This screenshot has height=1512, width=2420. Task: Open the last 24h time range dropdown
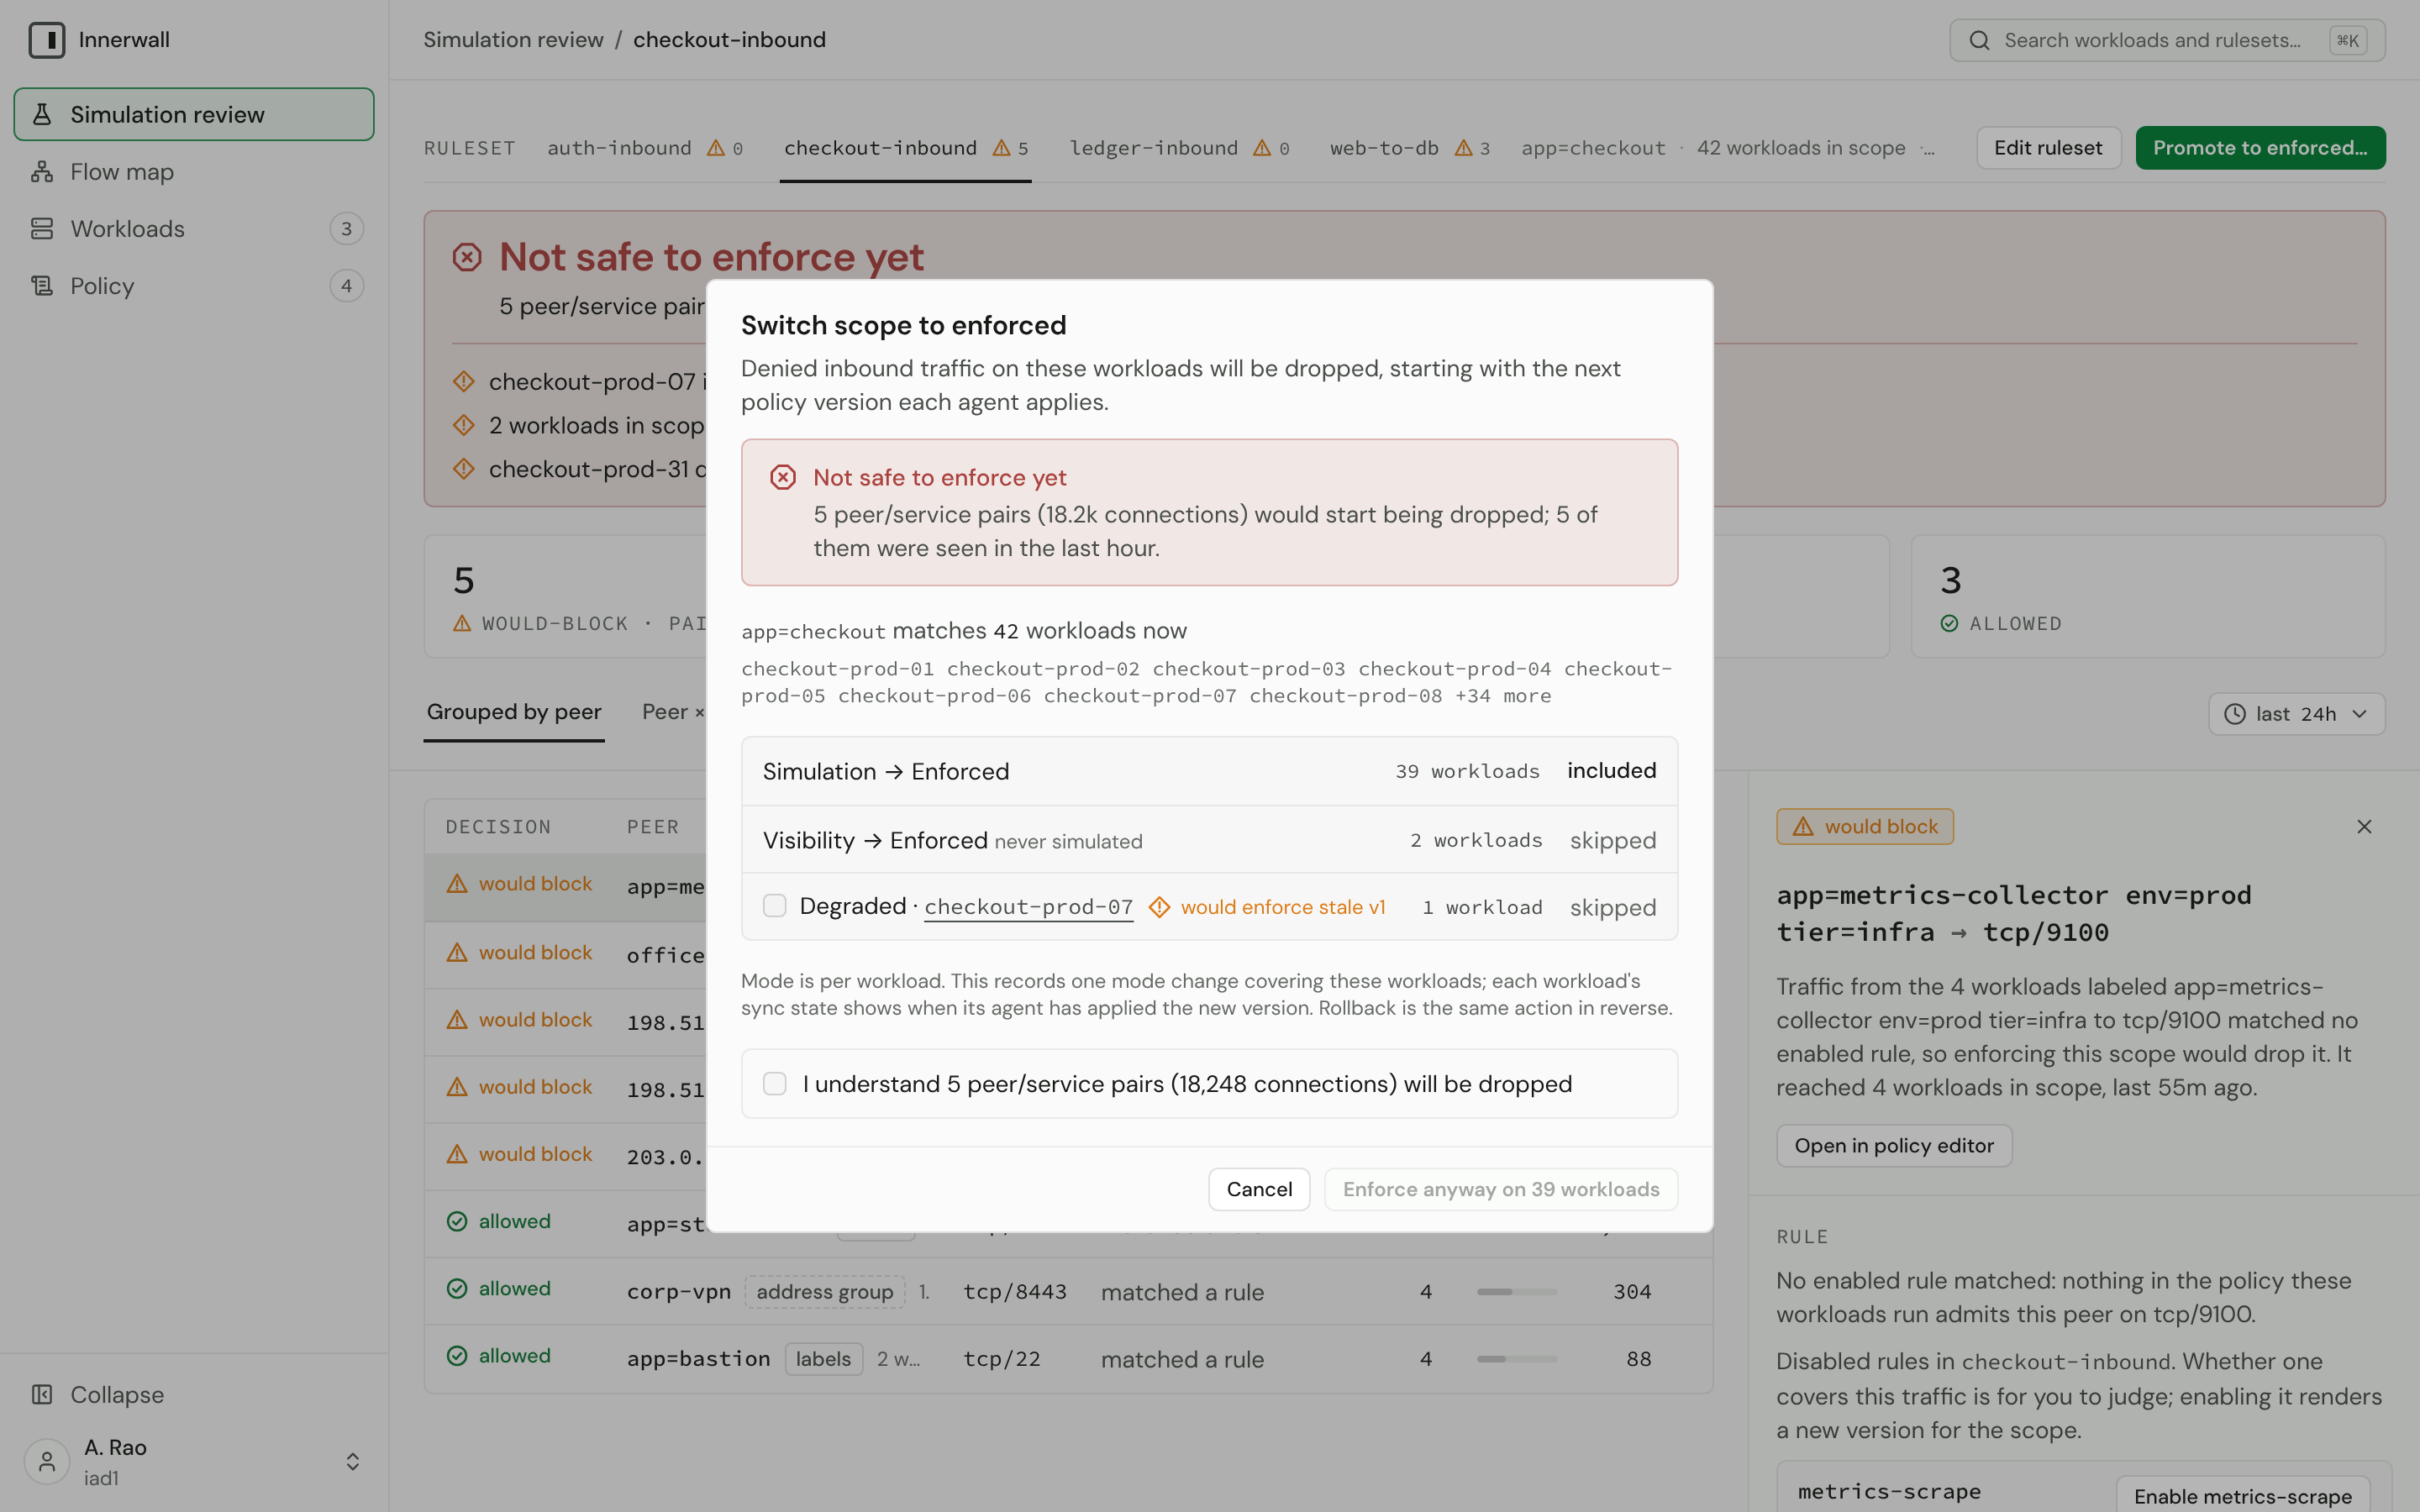tap(2296, 714)
